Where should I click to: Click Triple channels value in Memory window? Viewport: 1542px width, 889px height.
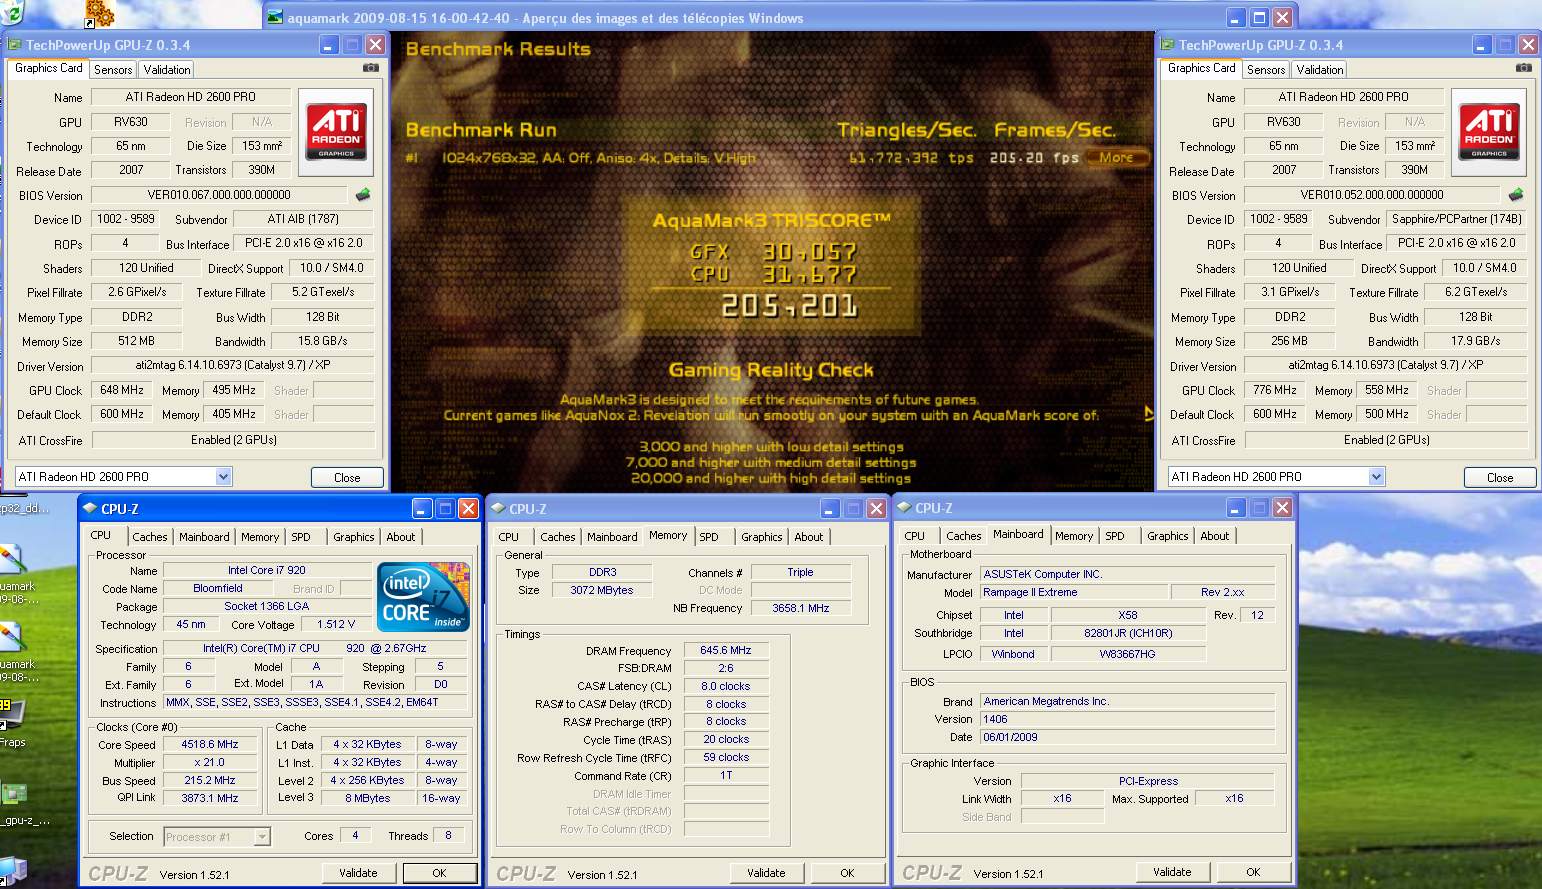(x=800, y=572)
